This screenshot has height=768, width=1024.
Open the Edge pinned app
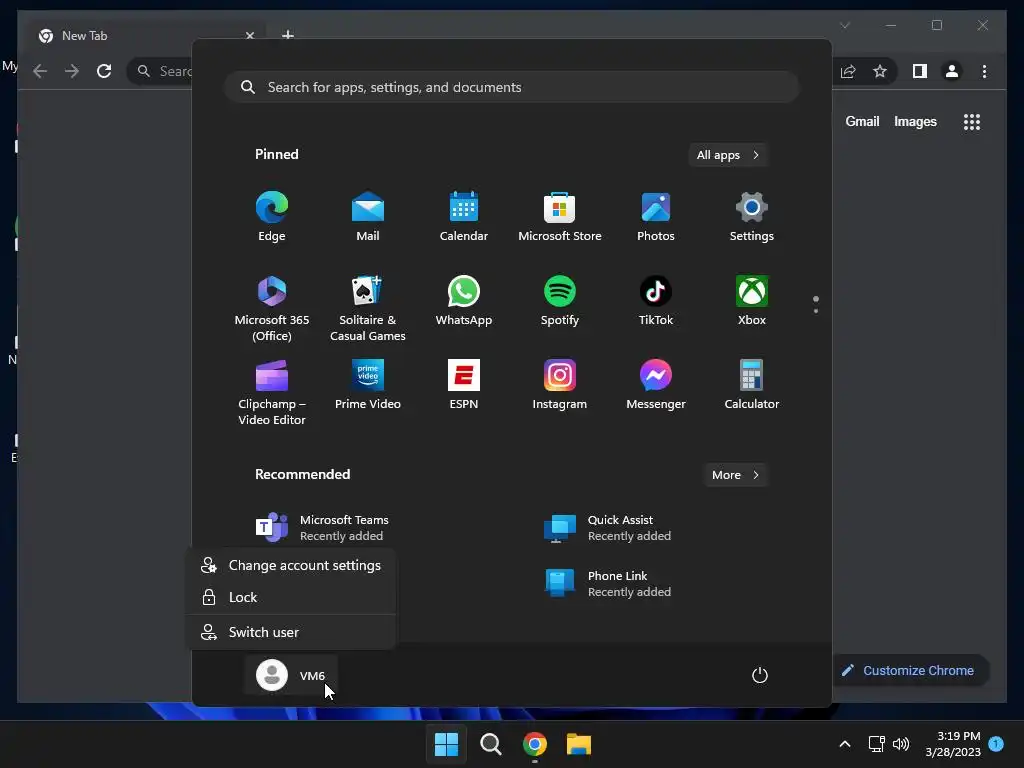point(272,216)
